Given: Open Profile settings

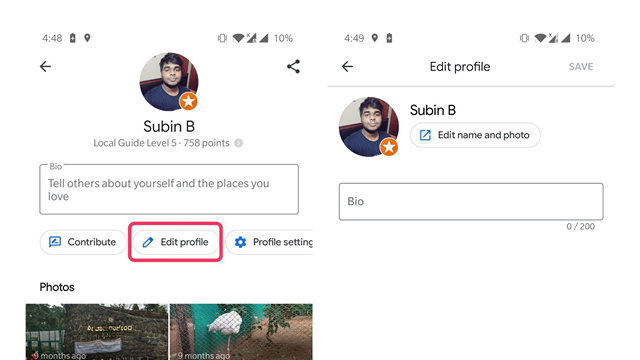Looking at the screenshot, I should (269, 242).
